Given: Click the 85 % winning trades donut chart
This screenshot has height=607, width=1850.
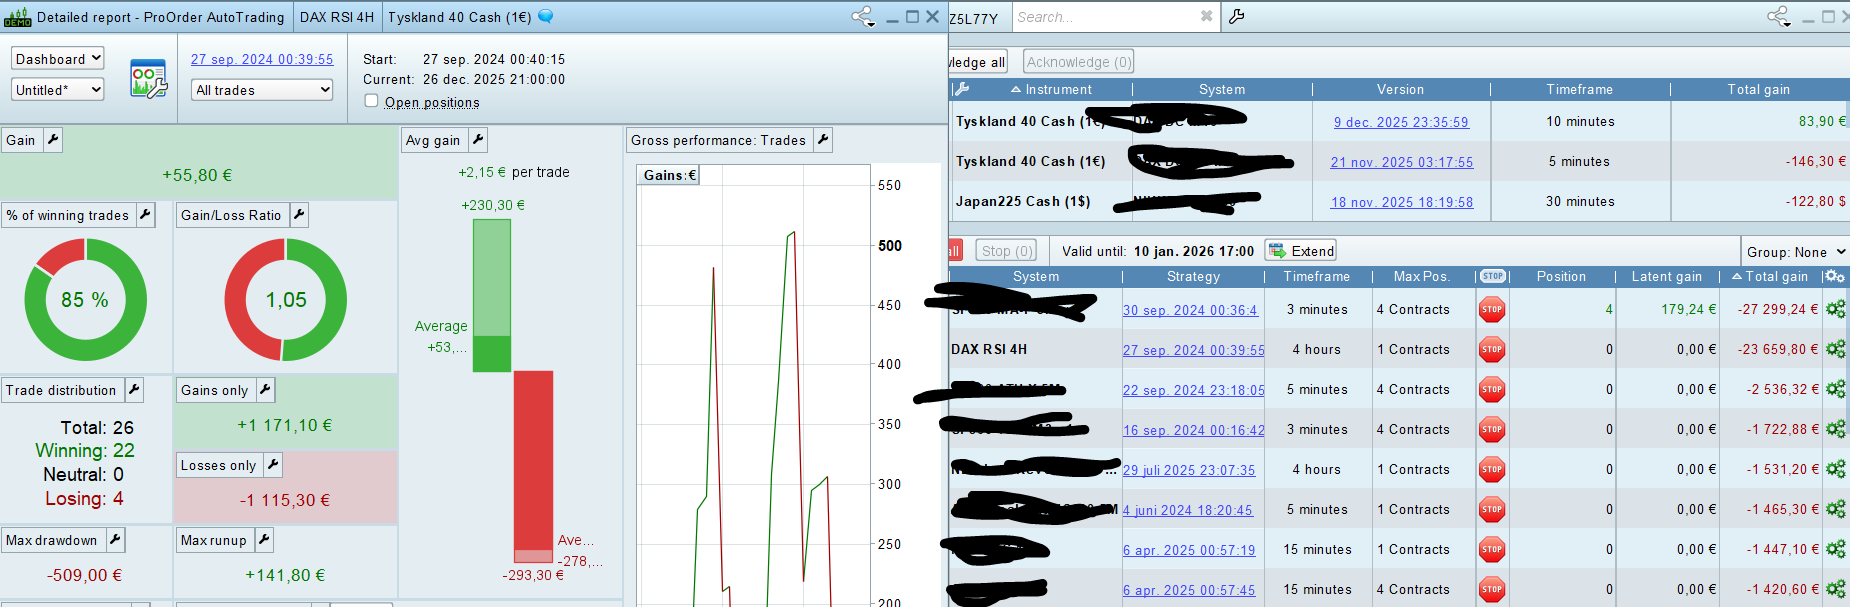Looking at the screenshot, I should pos(85,299).
